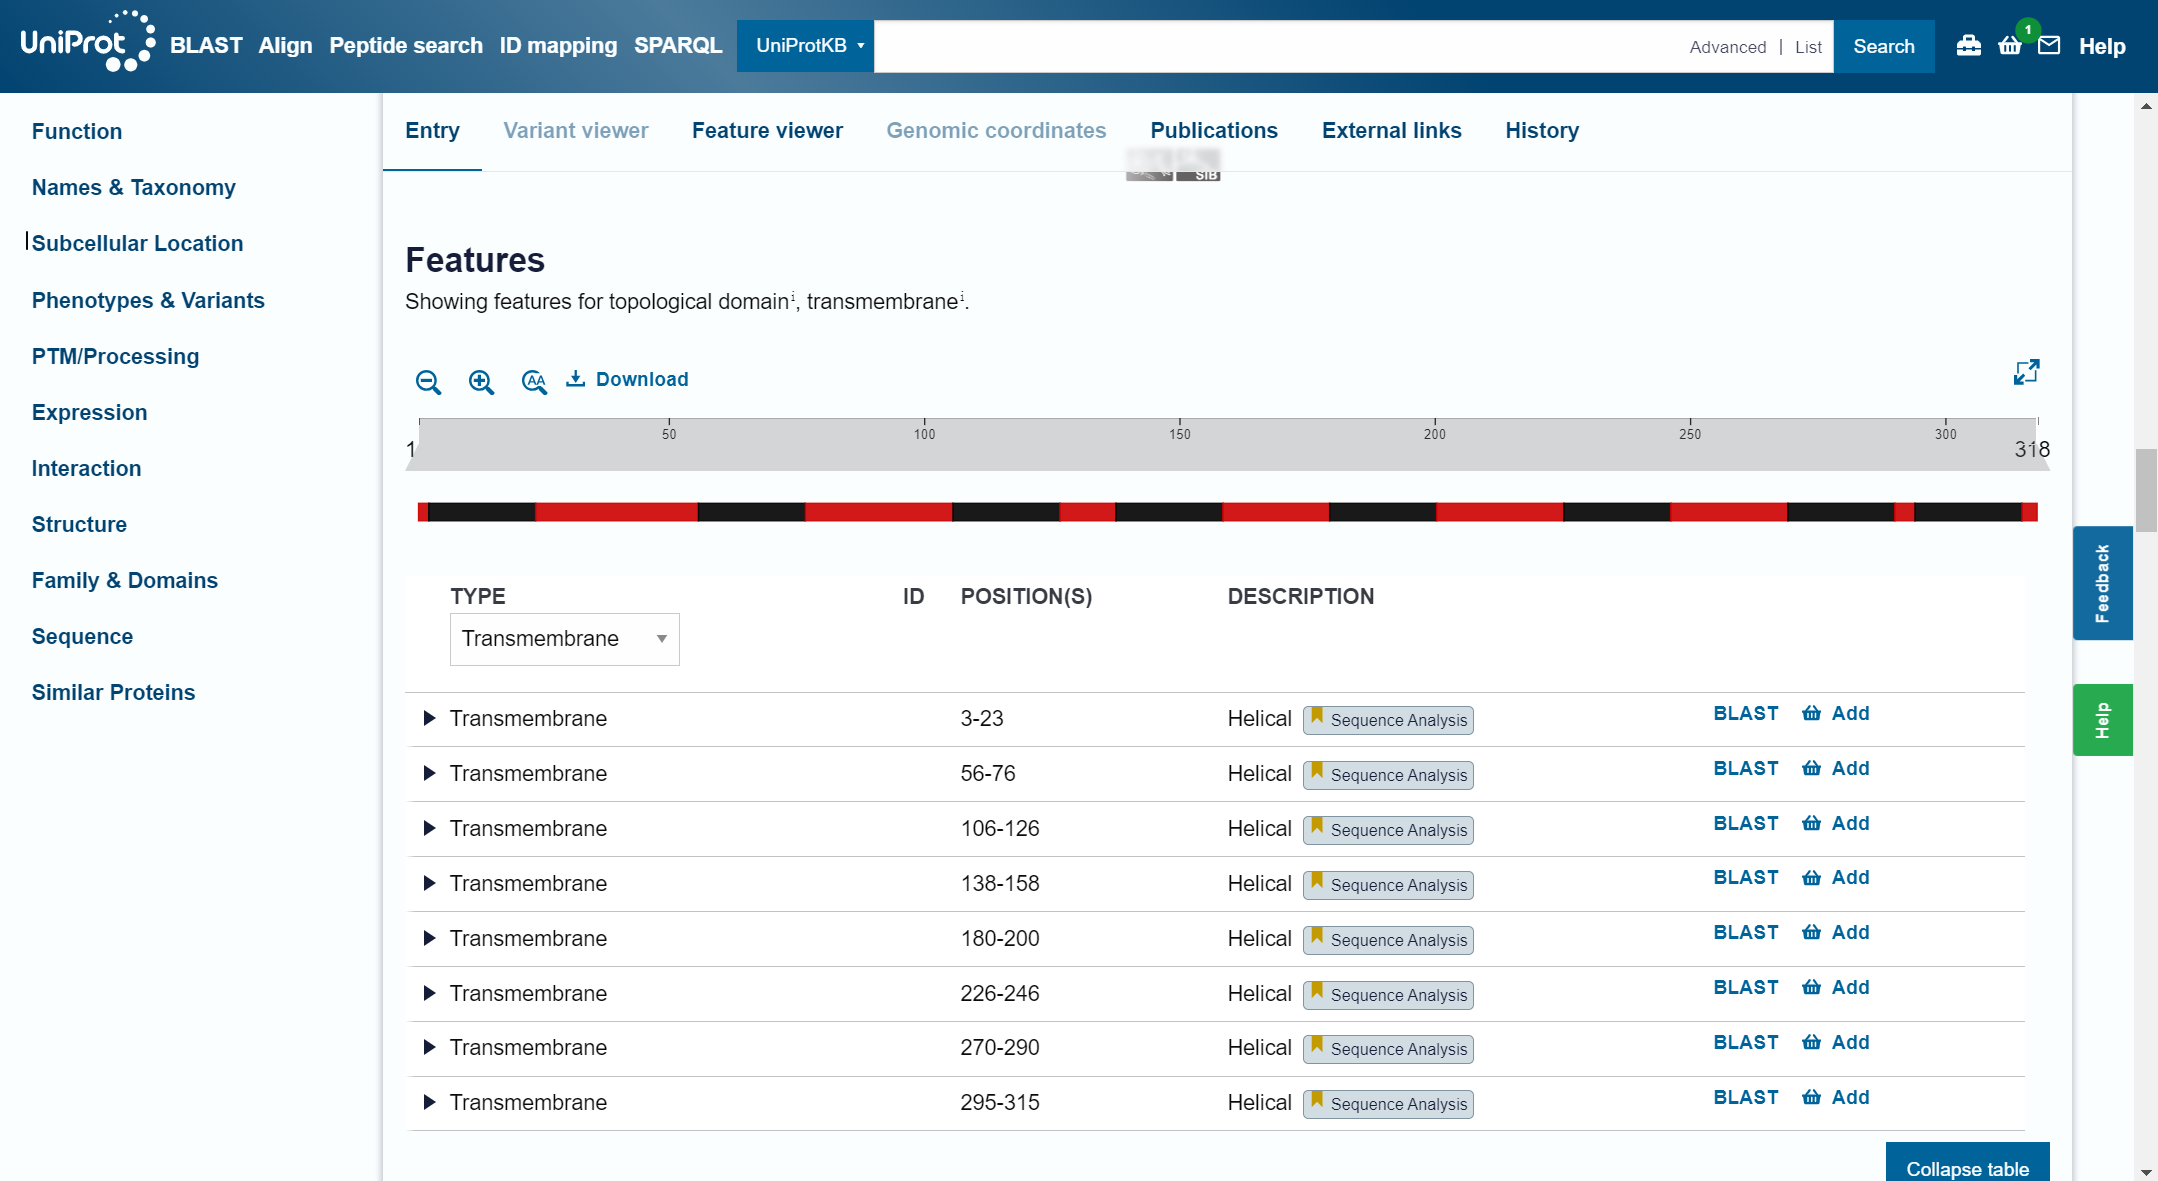This screenshot has width=2158, height=1181.
Task: Add transmembrane 3-23 to basket
Action: [x=1836, y=713]
